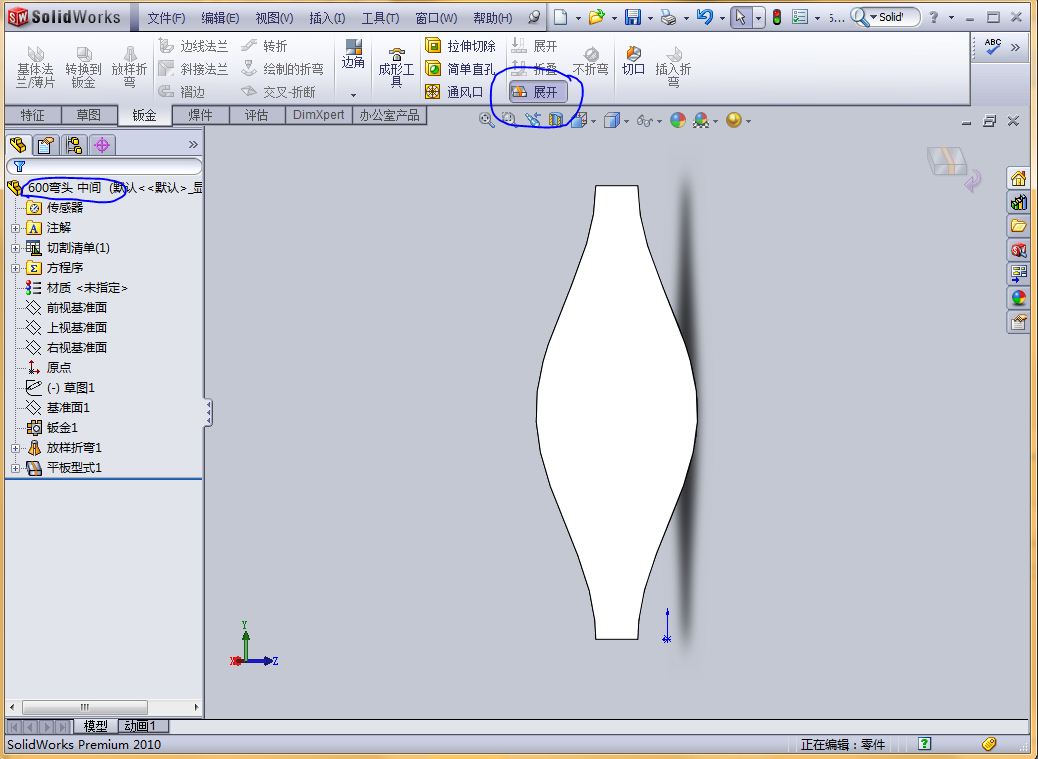Open the 工具(T) menu
The width and height of the screenshot is (1038, 759).
coord(380,18)
